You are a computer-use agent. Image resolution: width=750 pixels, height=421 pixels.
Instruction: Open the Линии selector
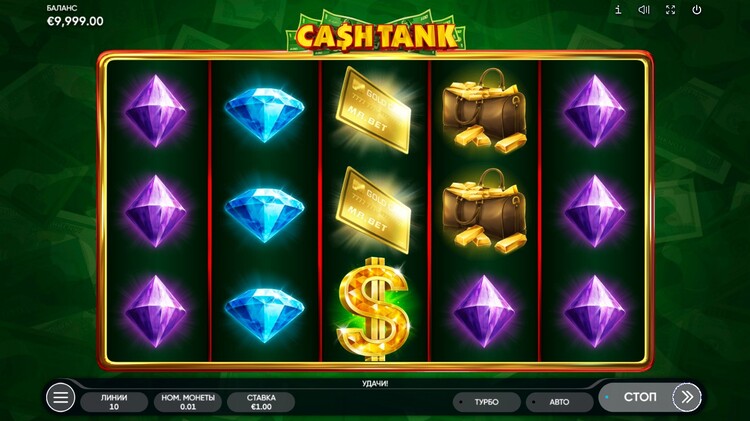[x=114, y=402]
